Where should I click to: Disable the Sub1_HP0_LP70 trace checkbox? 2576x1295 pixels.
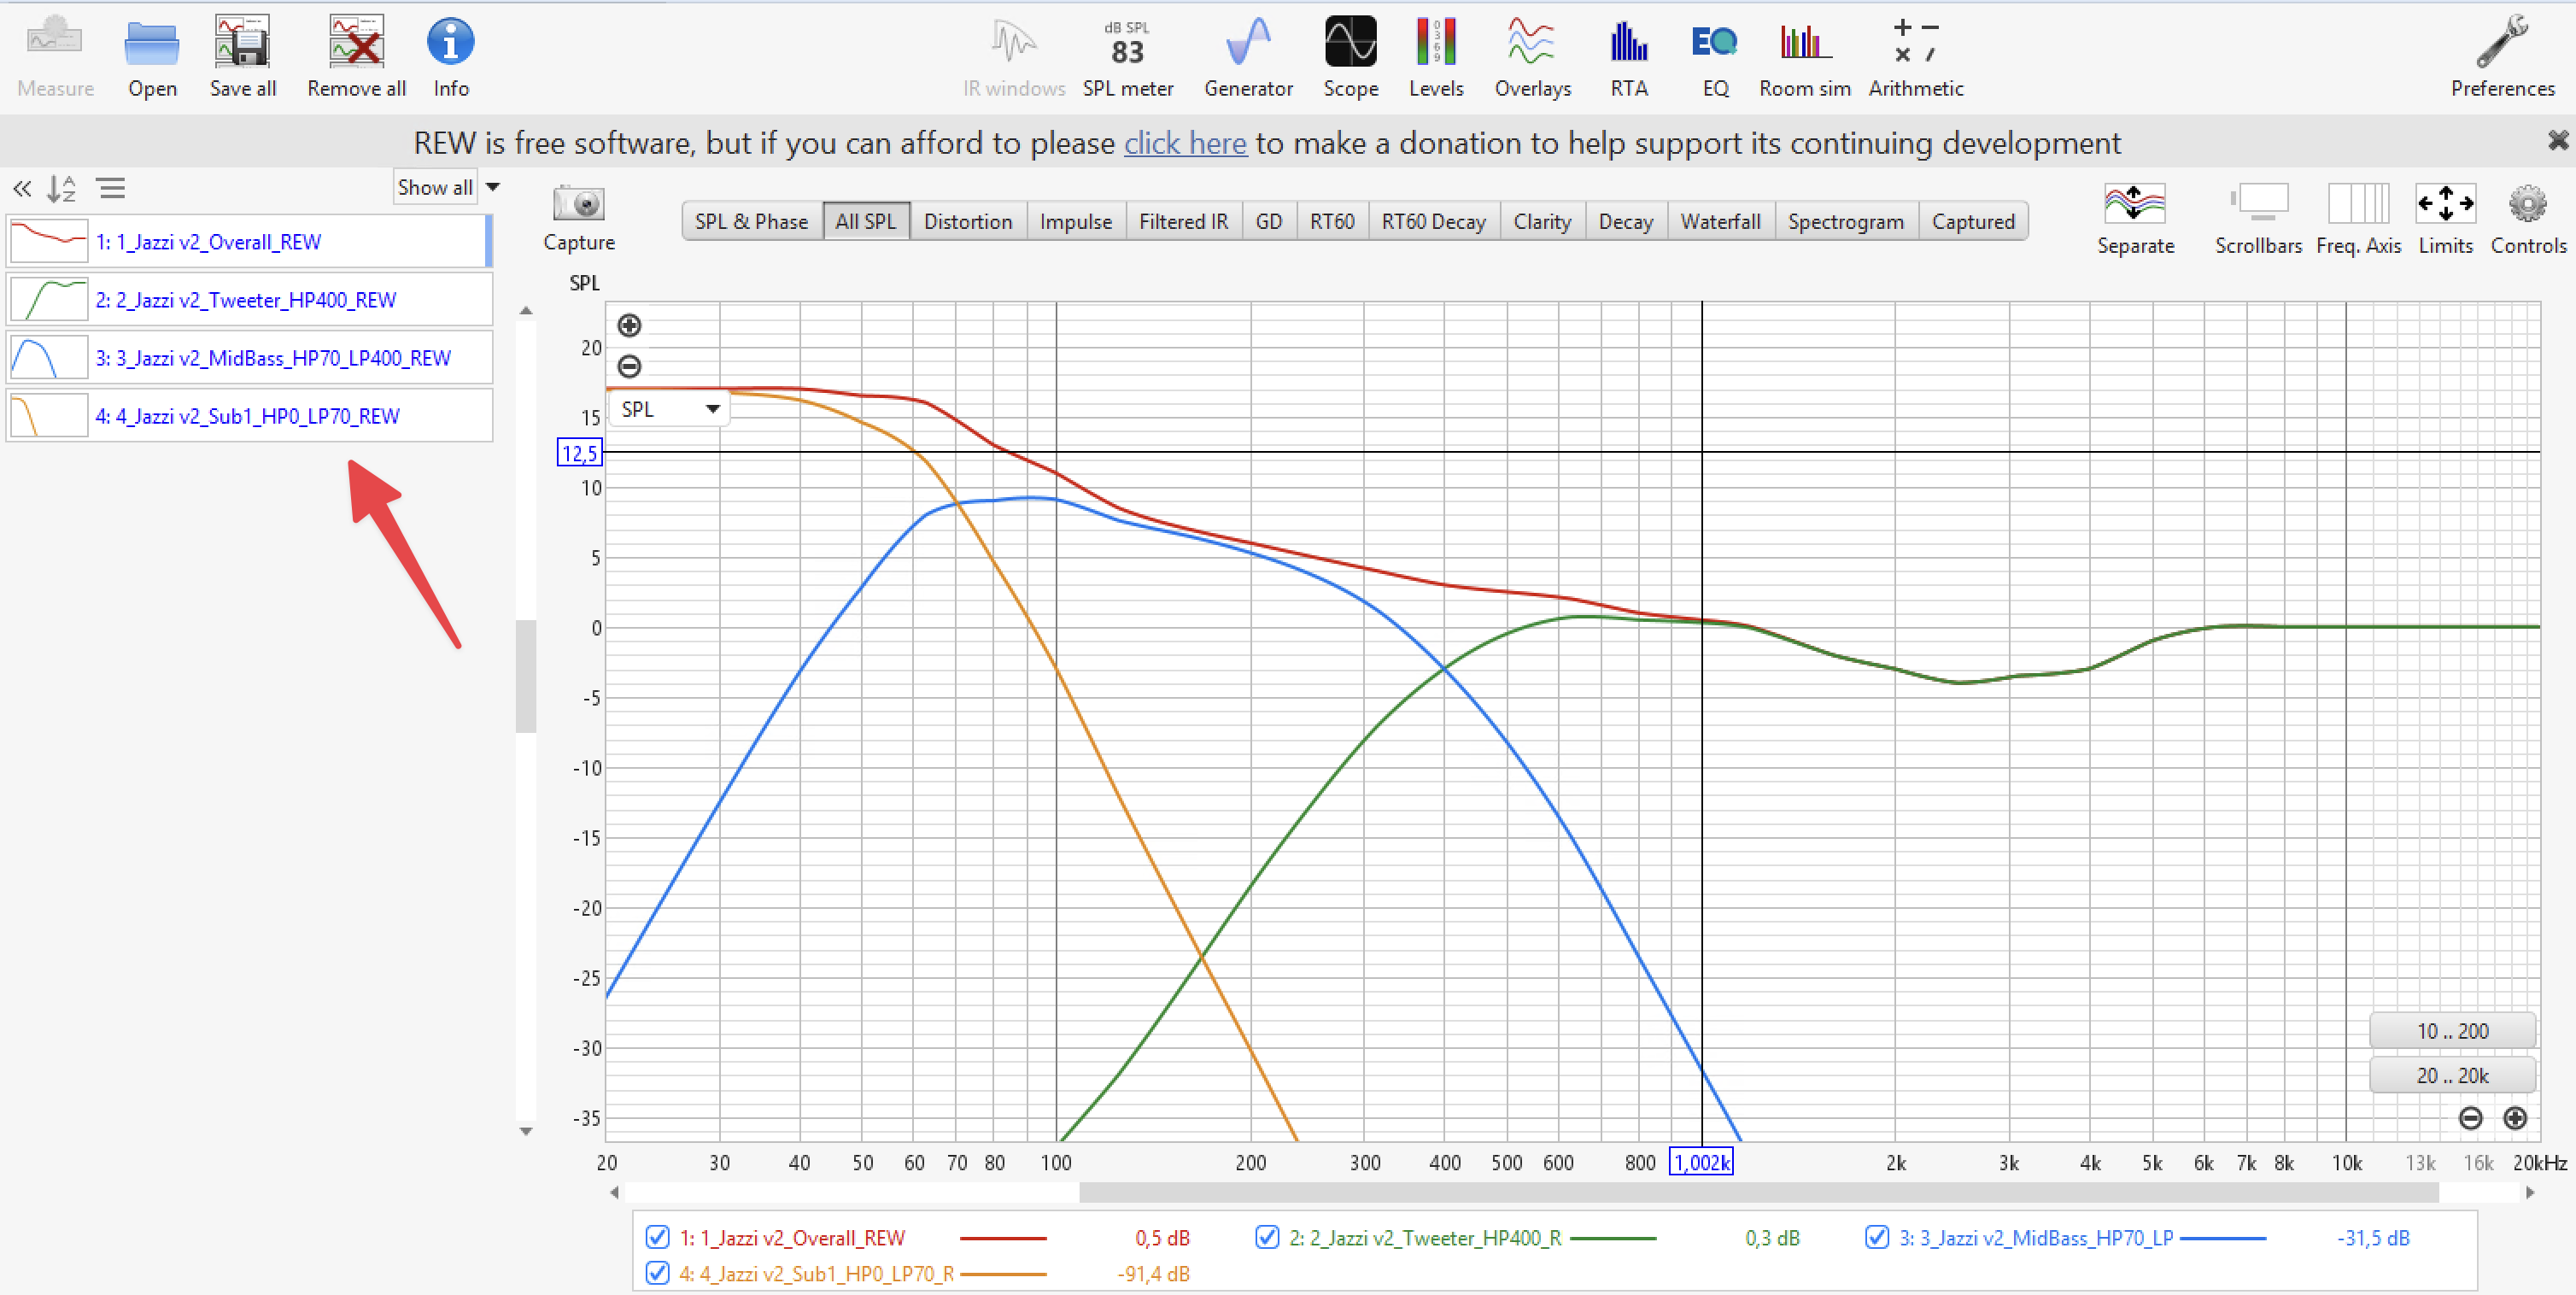point(657,1273)
